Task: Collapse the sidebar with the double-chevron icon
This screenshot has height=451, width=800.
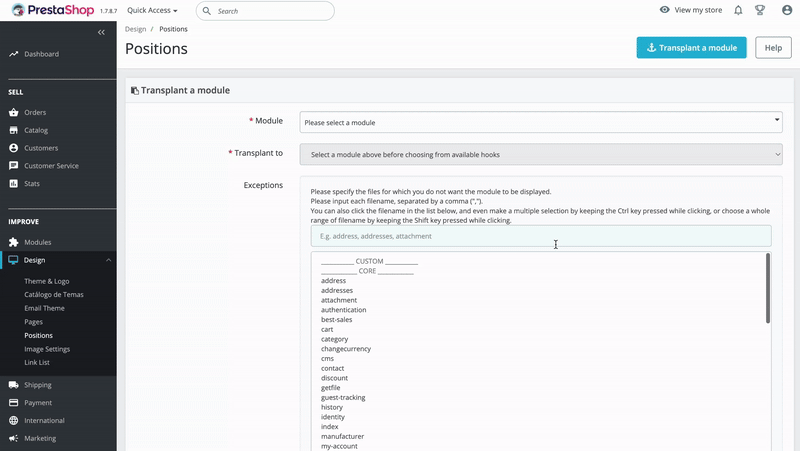Action: (101, 32)
